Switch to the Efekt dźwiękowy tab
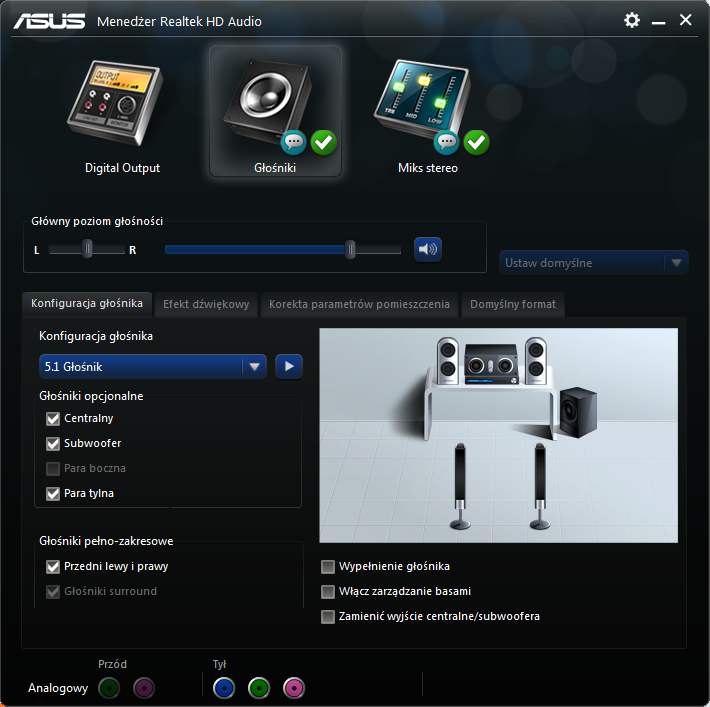 click(206, 304)
